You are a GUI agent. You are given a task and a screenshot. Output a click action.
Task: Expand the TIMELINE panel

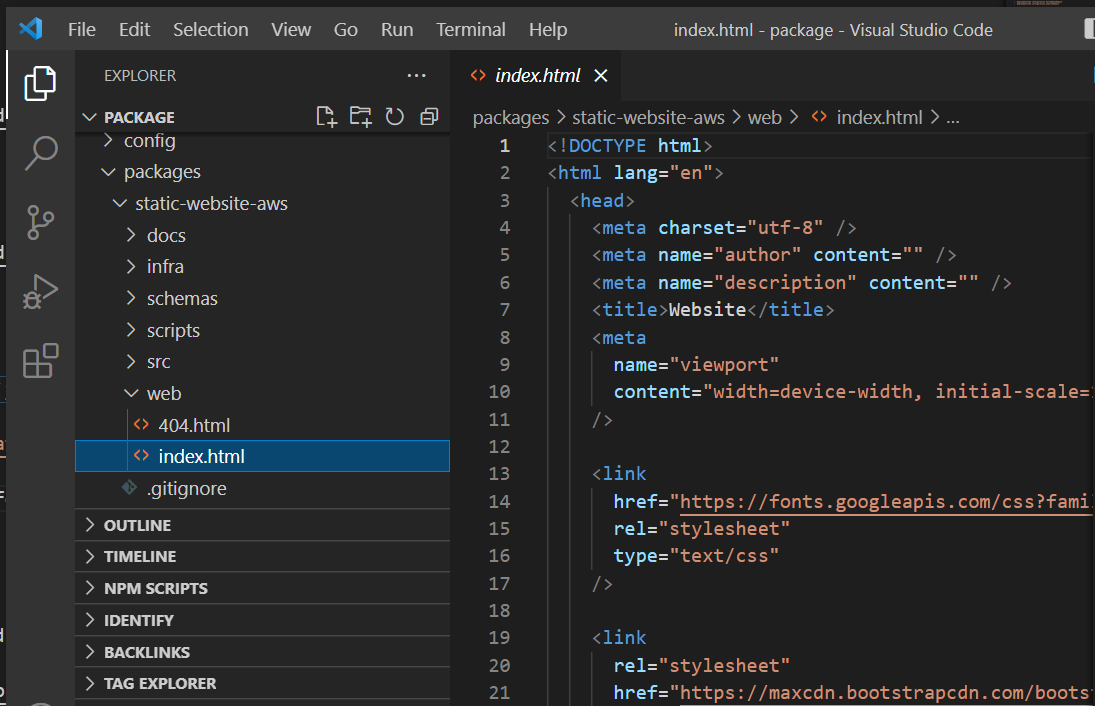click(x=262, y=556)
